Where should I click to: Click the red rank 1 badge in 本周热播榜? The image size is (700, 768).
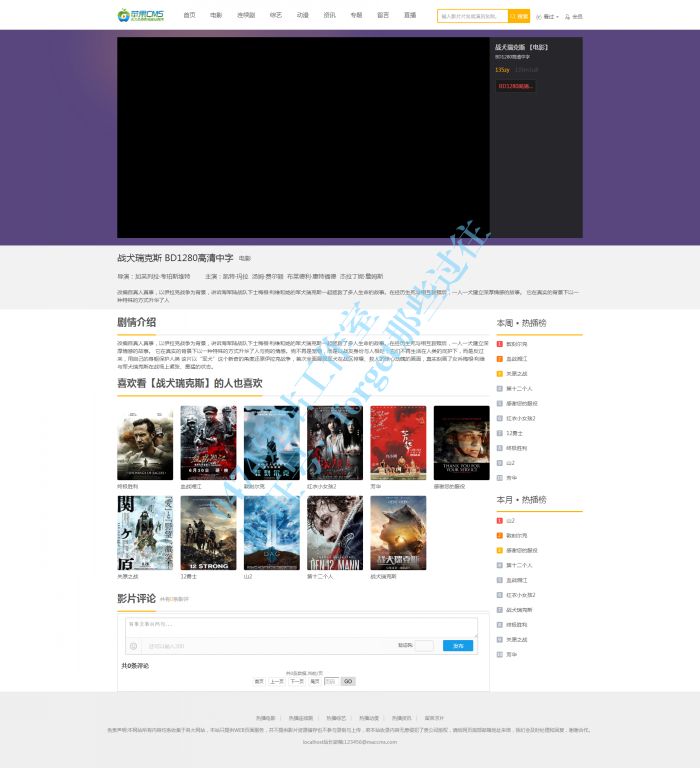(500, 344)
